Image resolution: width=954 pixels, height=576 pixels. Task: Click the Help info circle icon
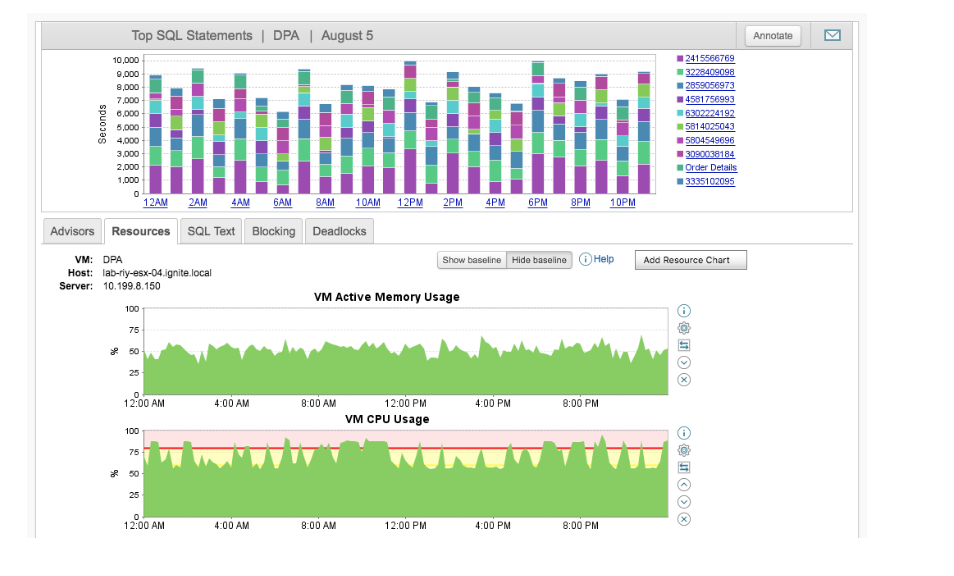point(585,260)
